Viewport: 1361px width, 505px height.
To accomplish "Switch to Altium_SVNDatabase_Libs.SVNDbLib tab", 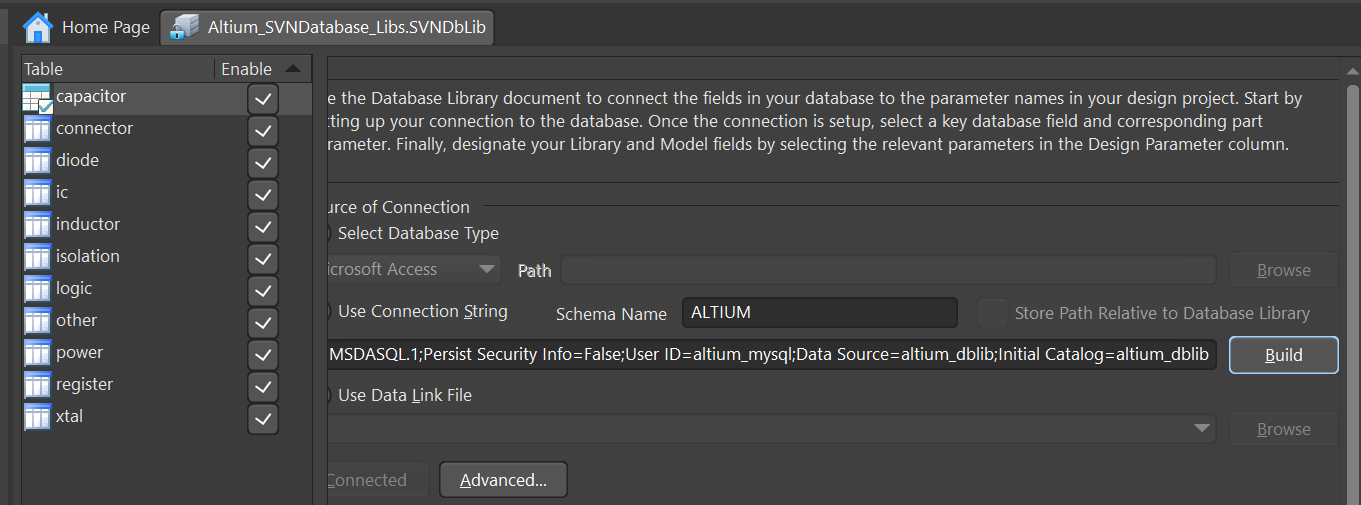I will tap(327, 27).
